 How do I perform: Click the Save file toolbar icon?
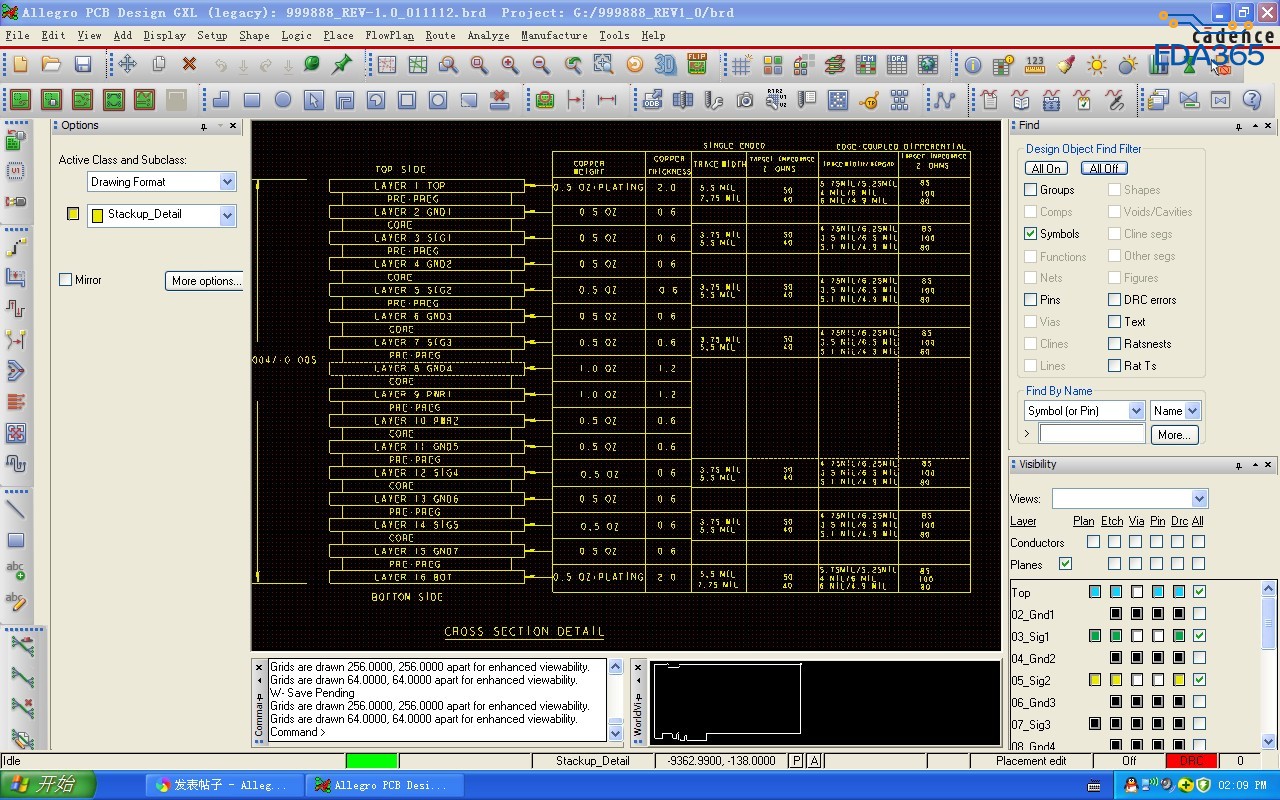coord(83,65)
